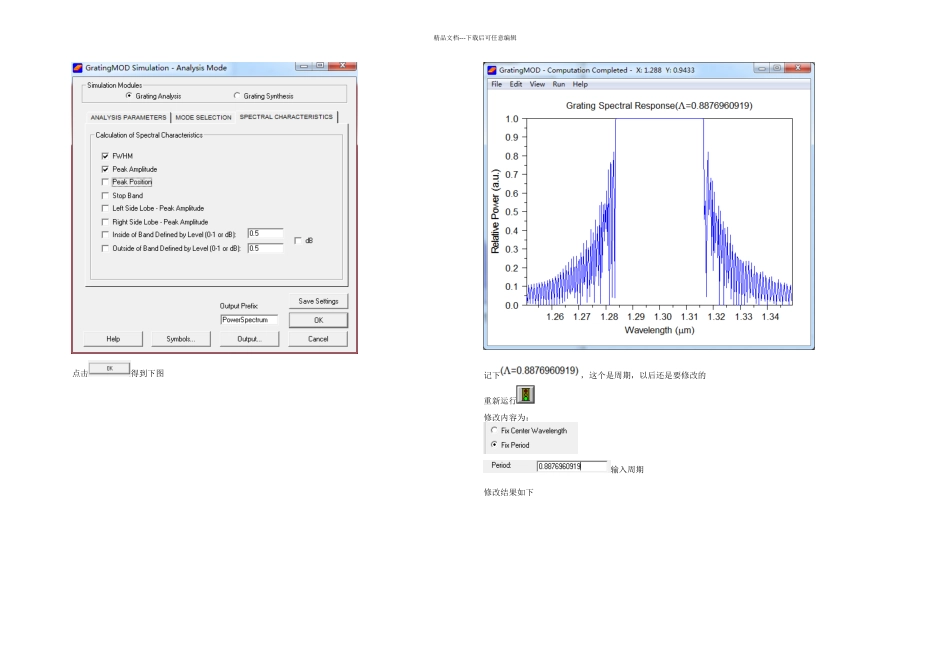Image resolution: width=950 pixels, height=672 pixels.
Task: Select the Fix Center Wavelength option
Action: click(494, 430)
